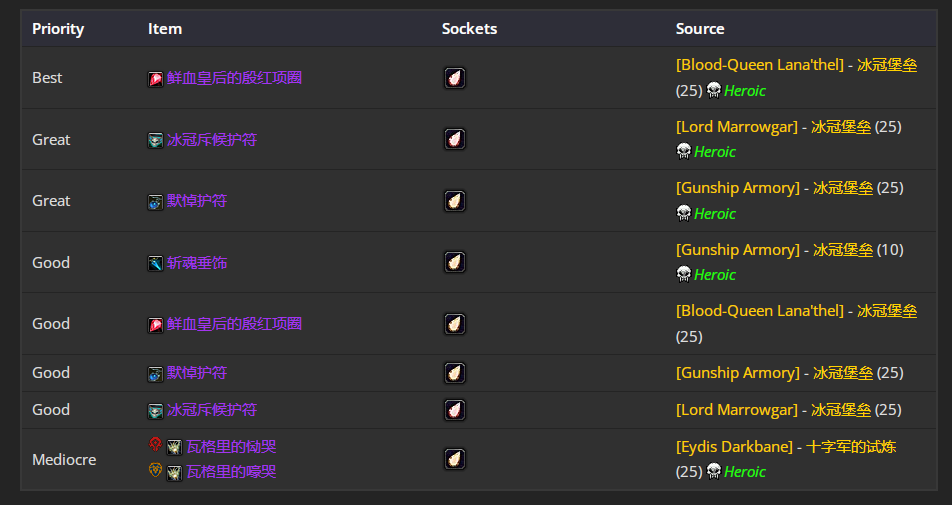Click the red Horde faction icon in Mediocre row
The width and height of the screenshot is (952, 505).
click(155, 445)
